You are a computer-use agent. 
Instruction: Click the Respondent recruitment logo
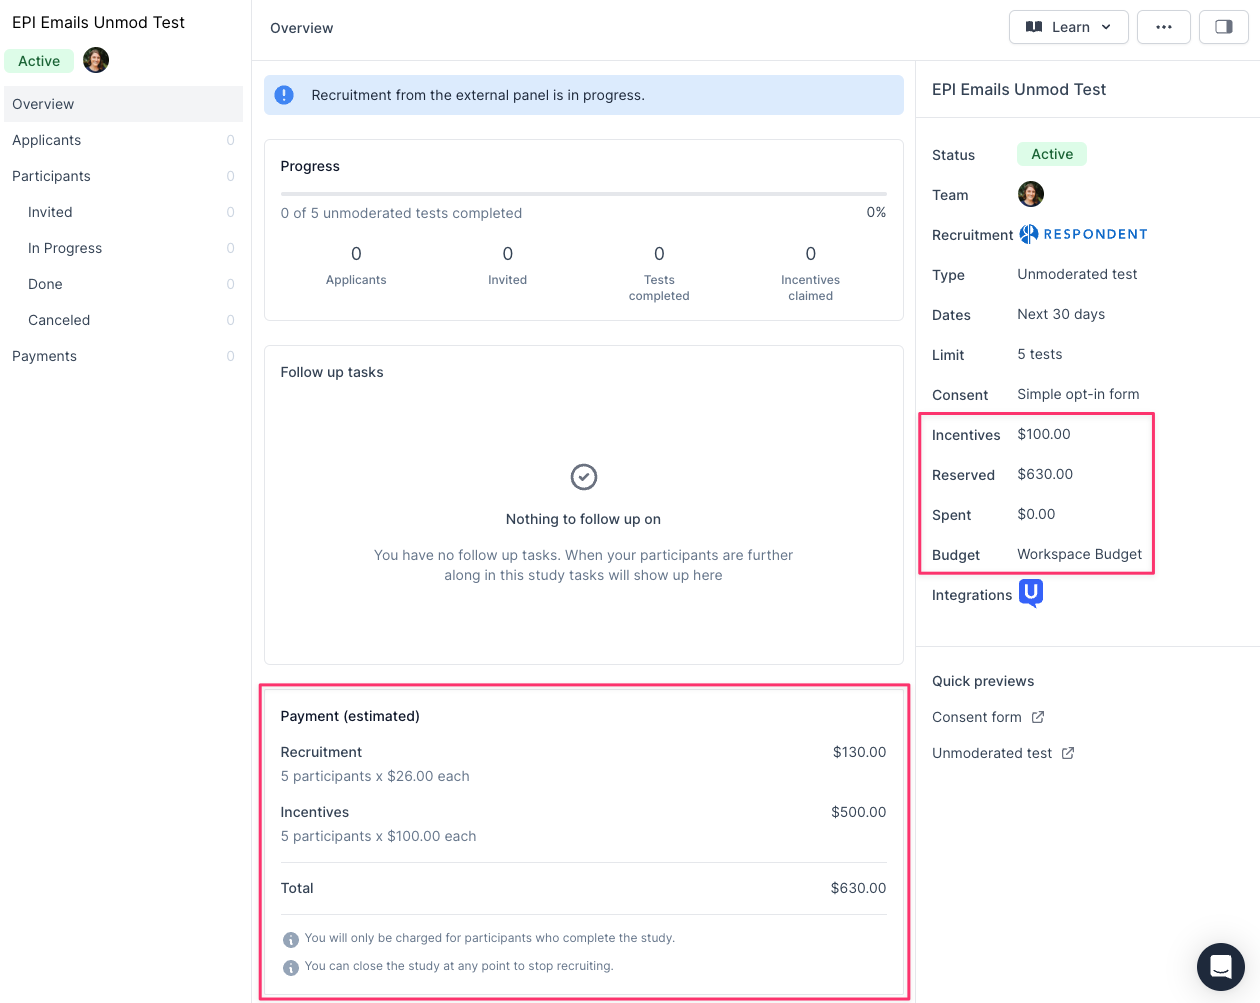tap(1083, 234)
